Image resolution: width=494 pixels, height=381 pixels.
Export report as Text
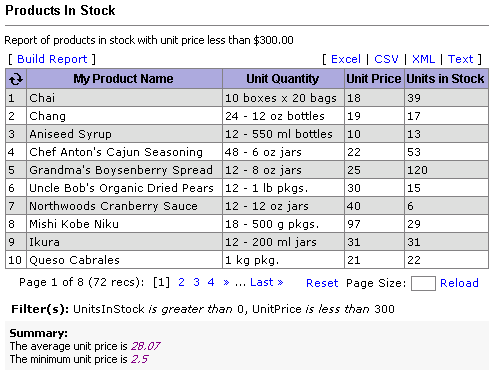(460, 59)
